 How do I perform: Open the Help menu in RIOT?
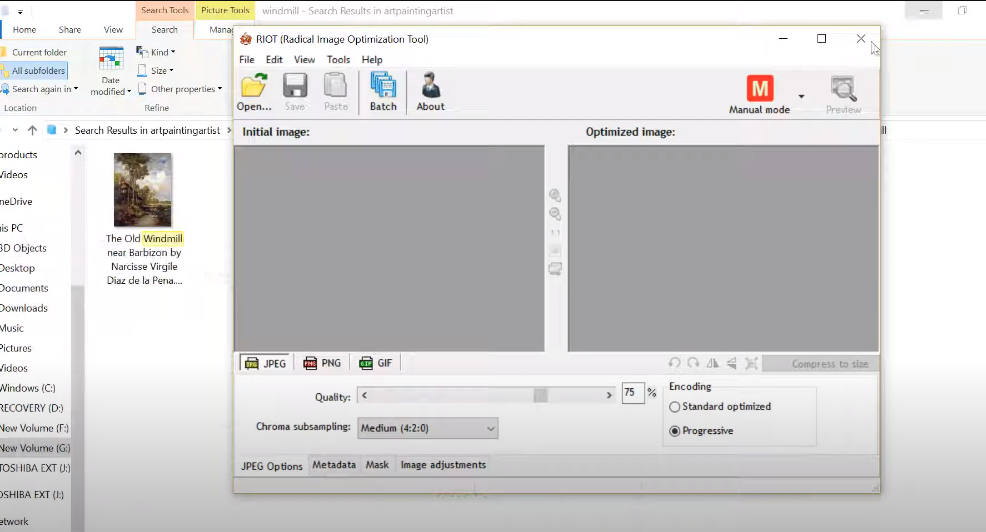tap(372, 60)
